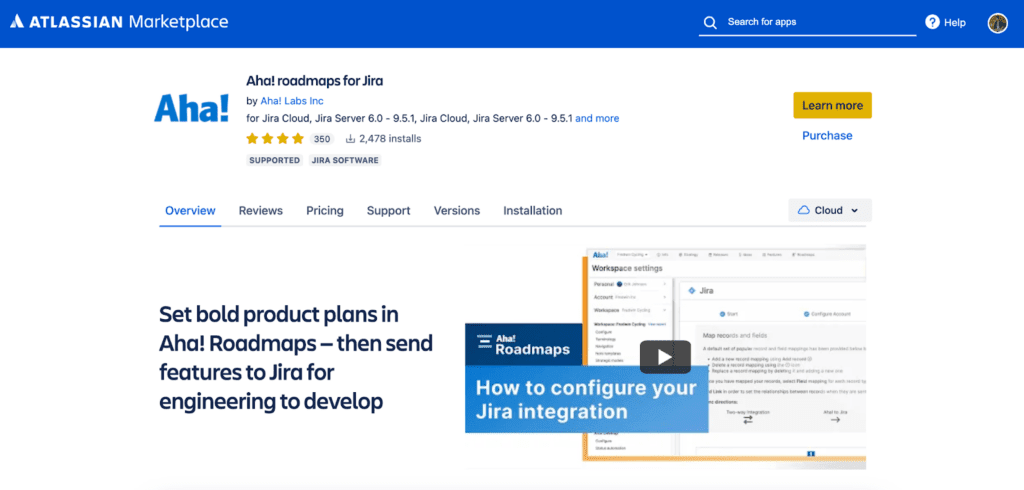Click the video thumbnail title banner

(x=586, y=399)
